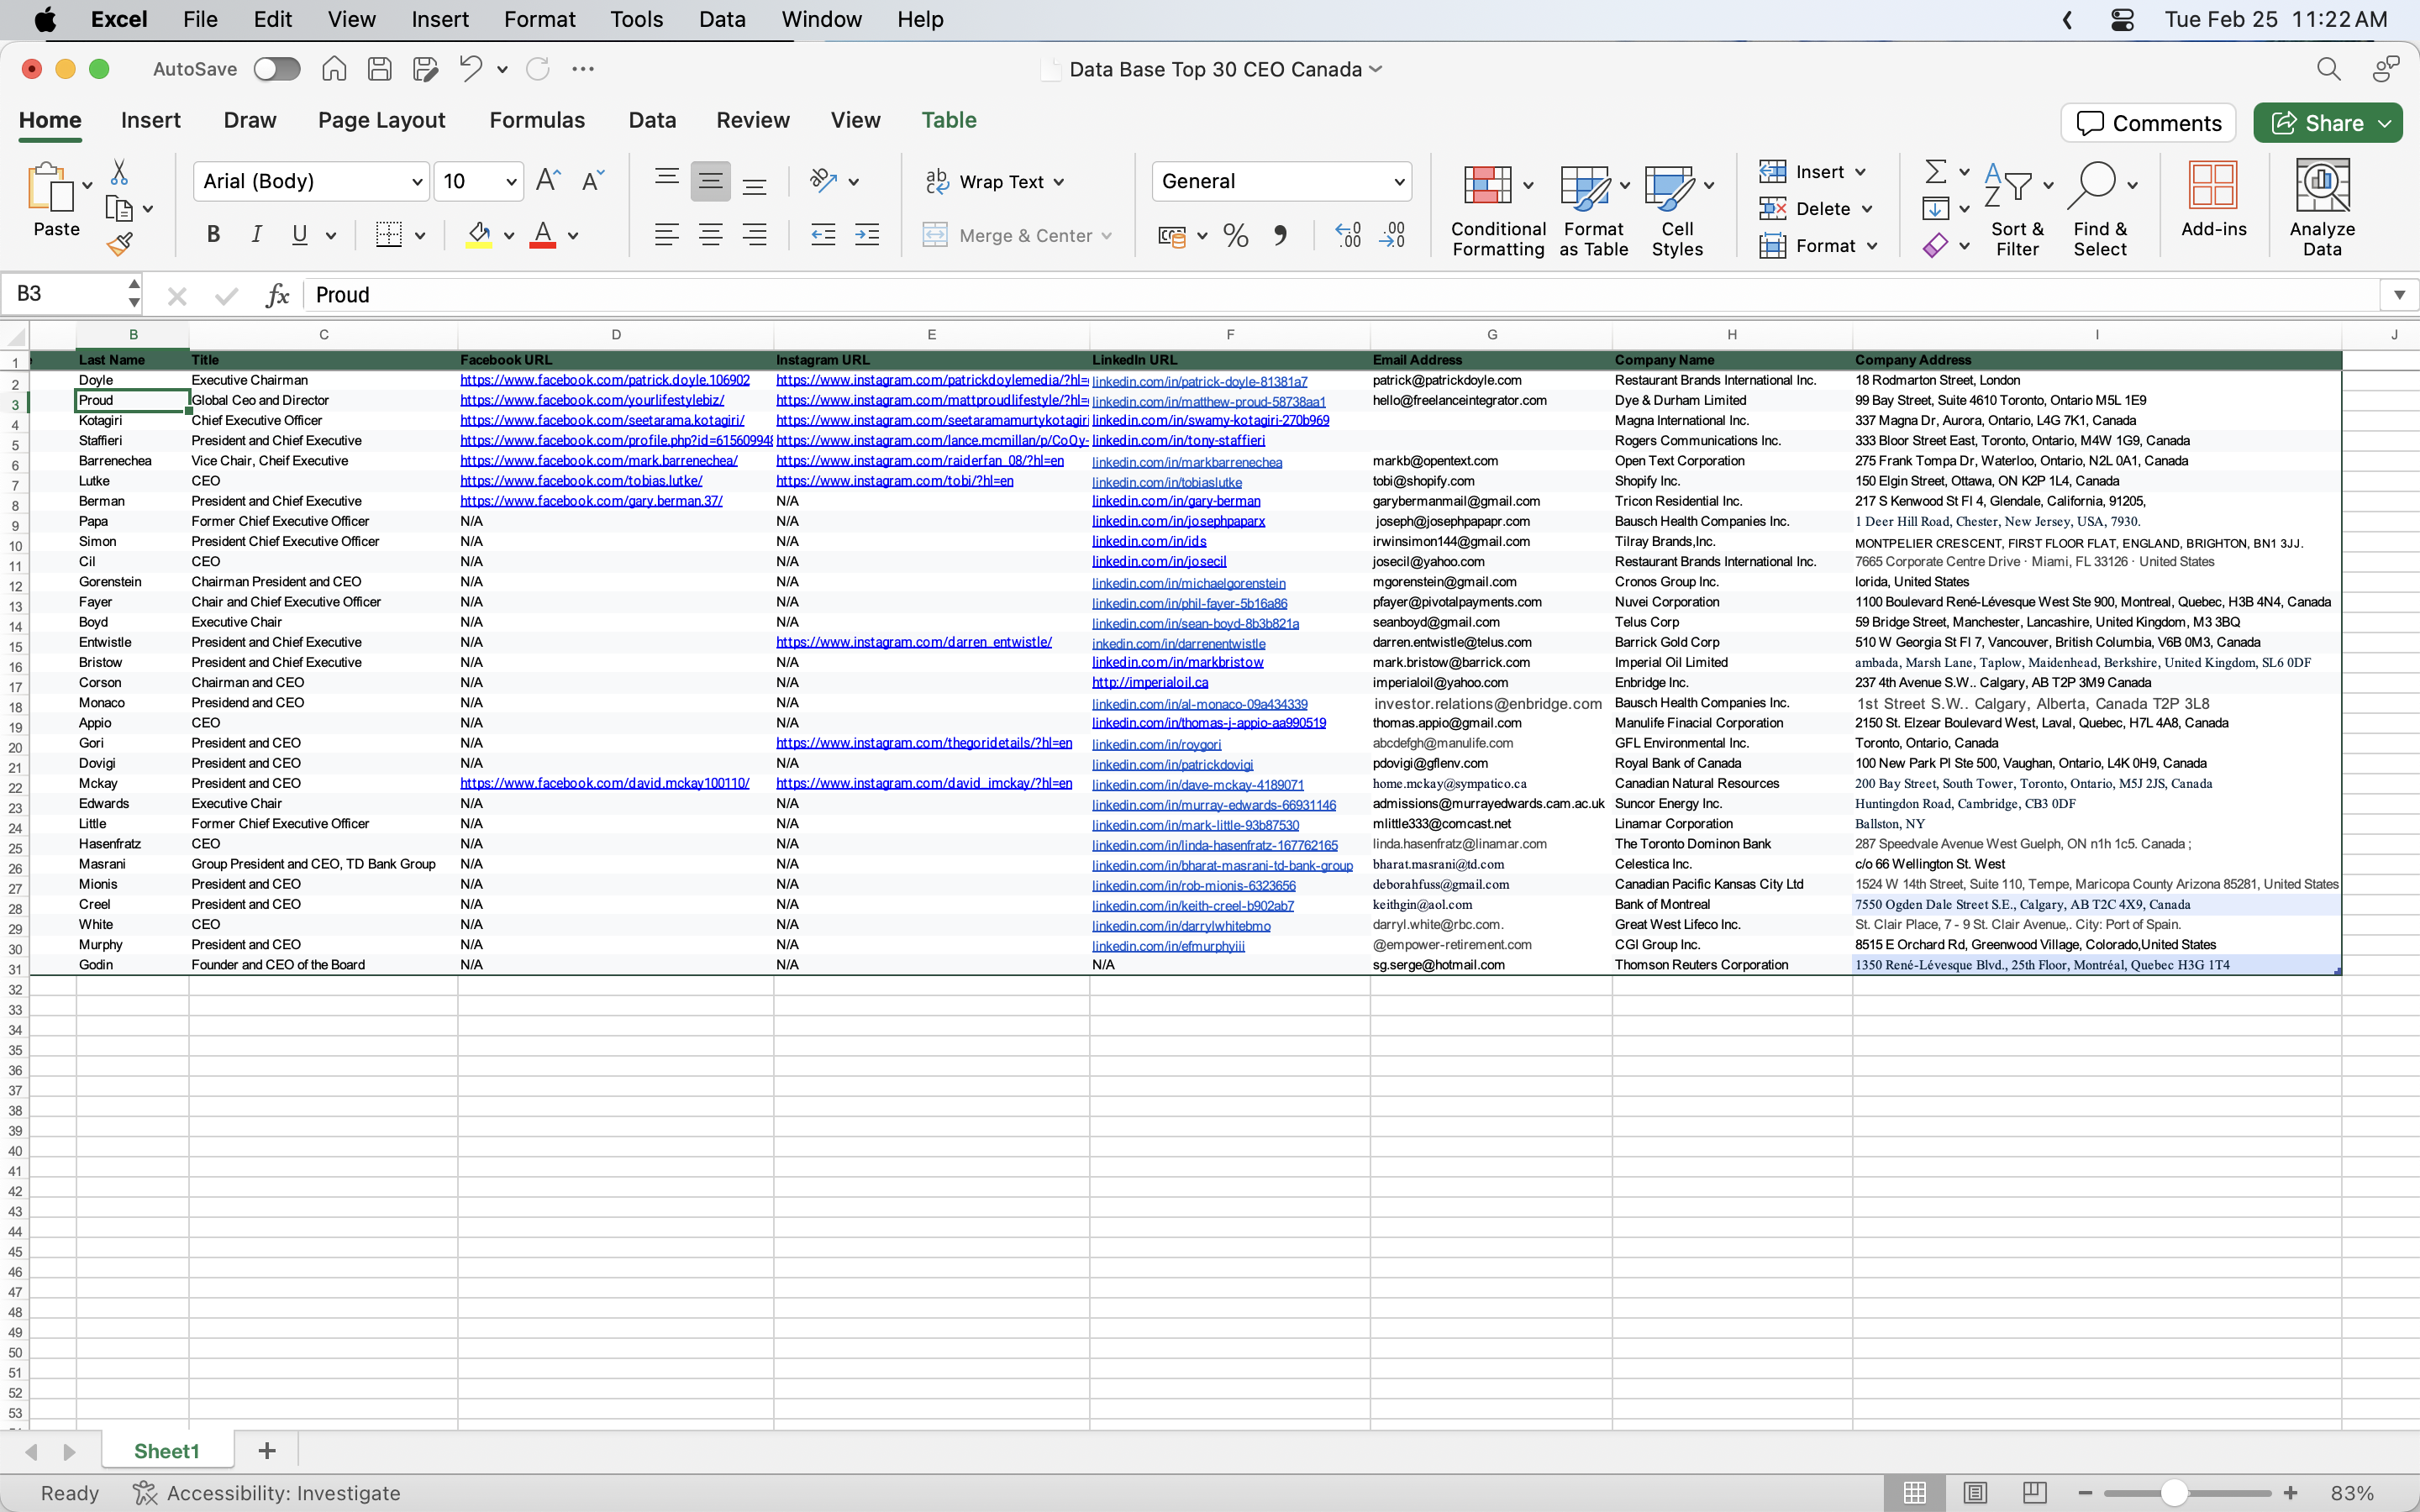2420x1512 pixels.
Task: Click the Comments button
Action: (2148, 123)
